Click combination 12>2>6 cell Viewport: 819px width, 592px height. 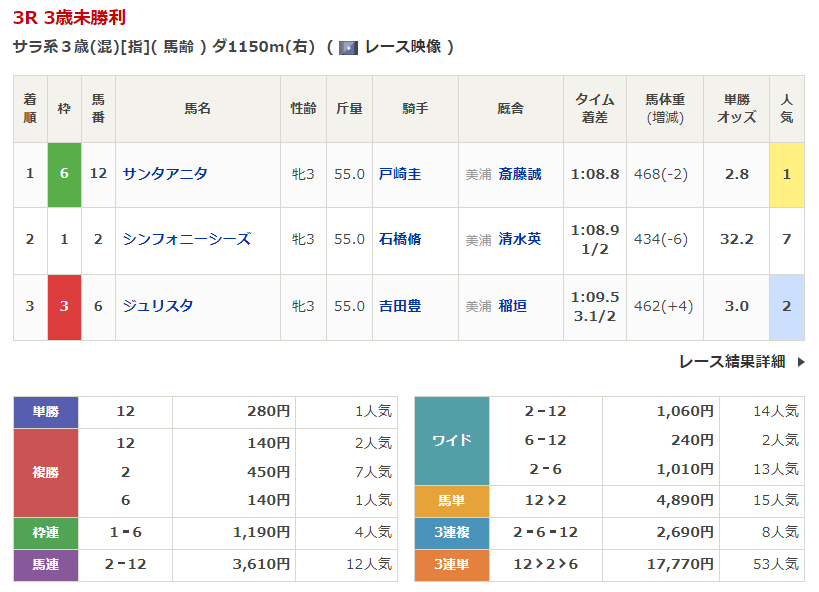point(545,565)
